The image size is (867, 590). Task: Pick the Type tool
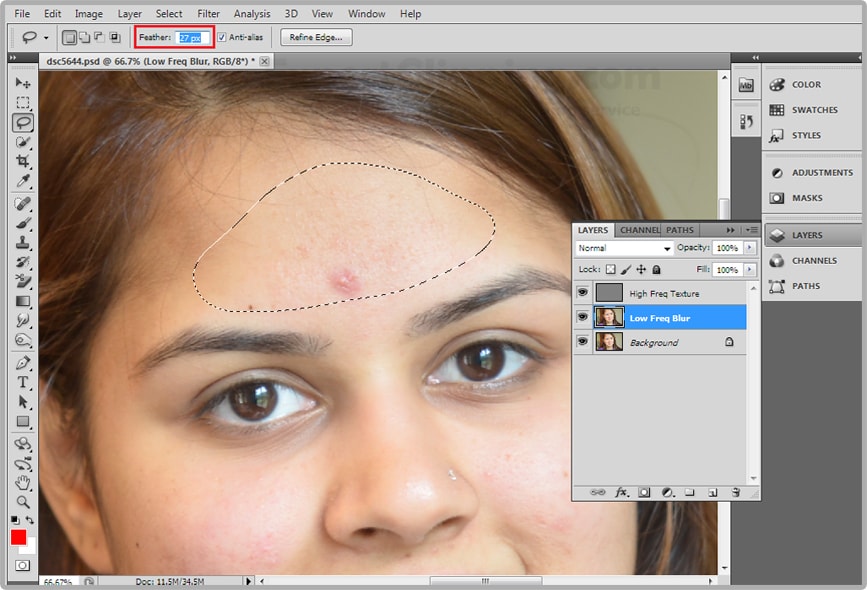coord(22,382)
